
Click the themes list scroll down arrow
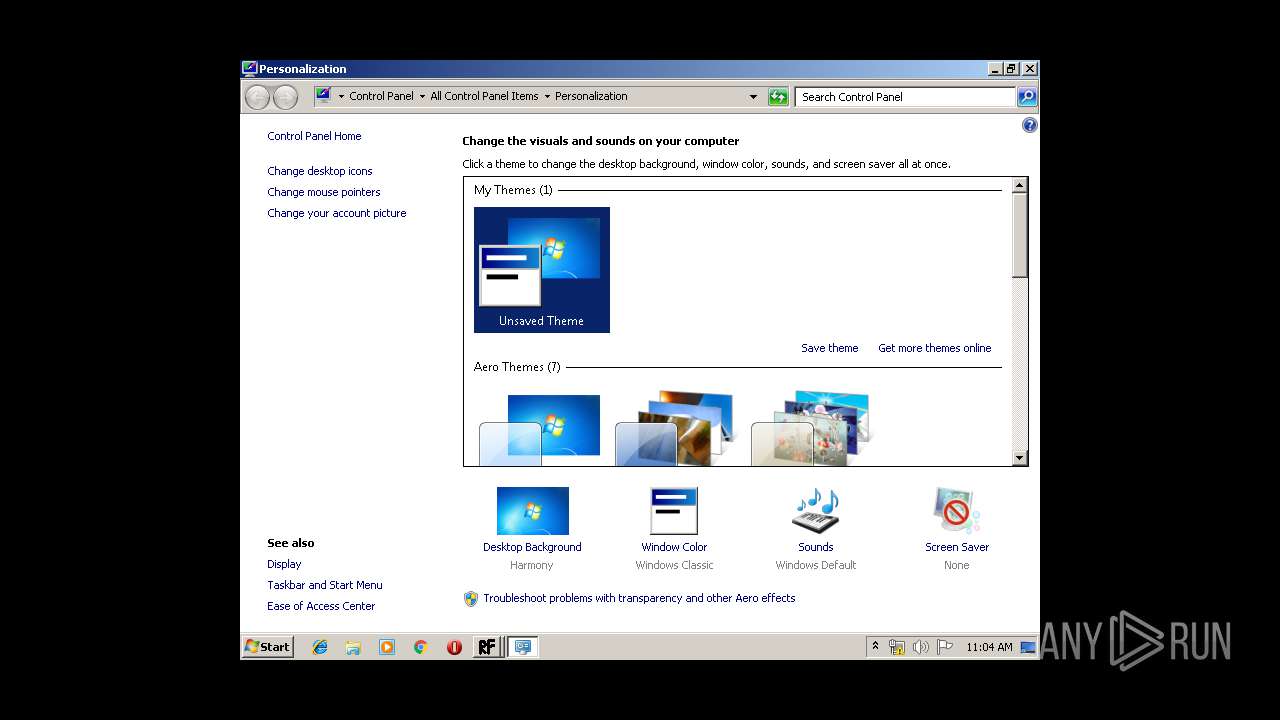[x=1020, y=458]
